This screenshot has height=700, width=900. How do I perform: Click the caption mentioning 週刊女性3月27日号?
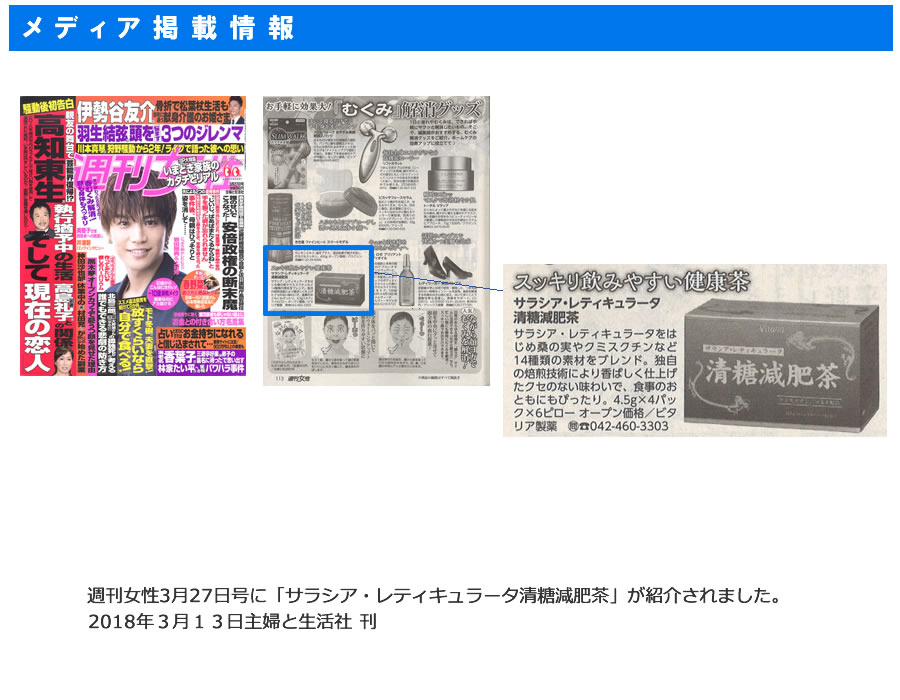click(x=434, y=596)
